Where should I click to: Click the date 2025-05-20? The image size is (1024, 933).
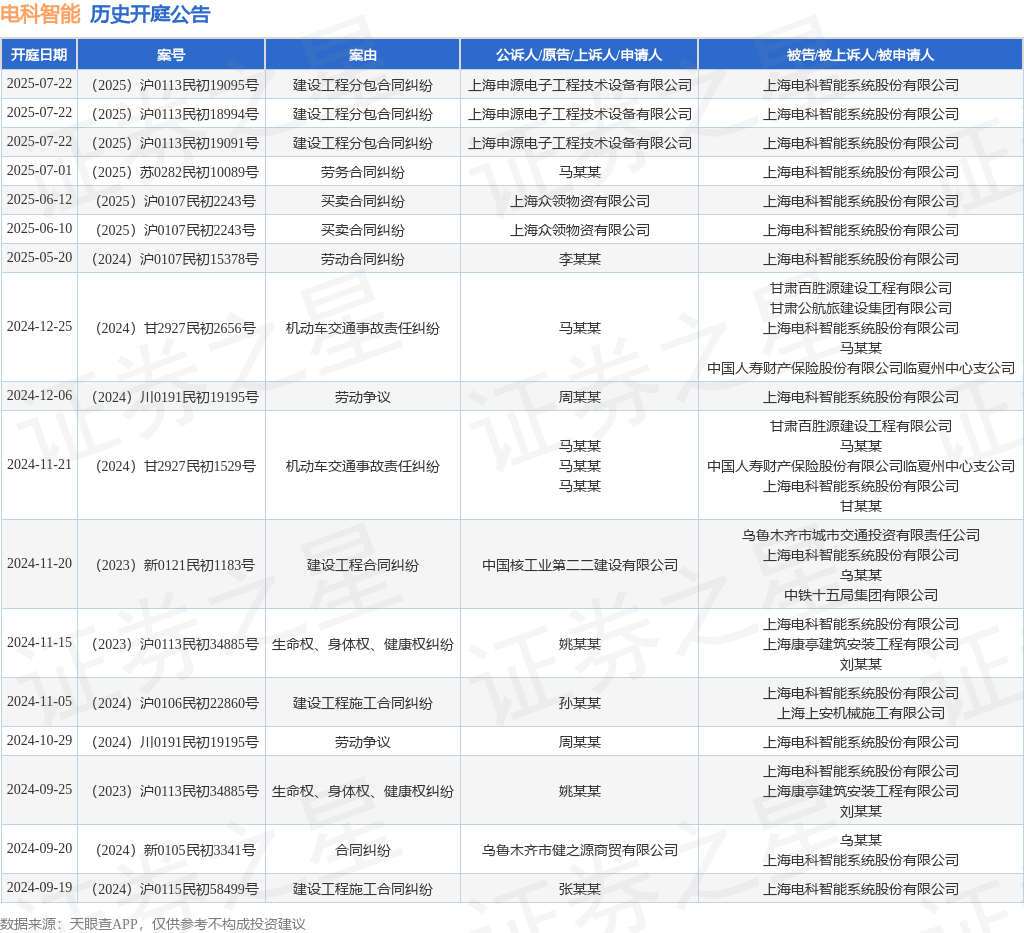(39, 257)
